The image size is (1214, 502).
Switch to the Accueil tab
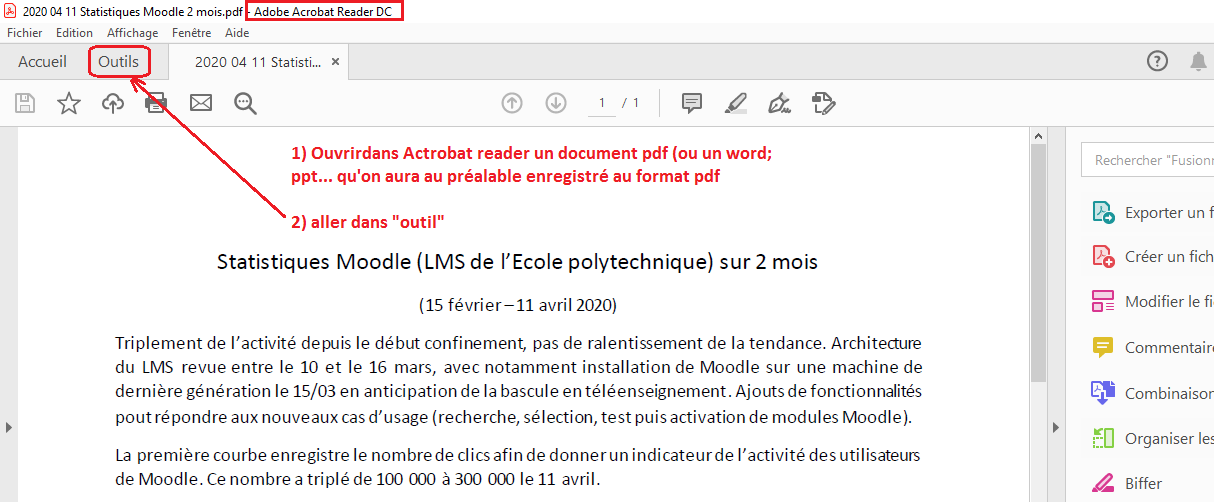pos(42,62)
